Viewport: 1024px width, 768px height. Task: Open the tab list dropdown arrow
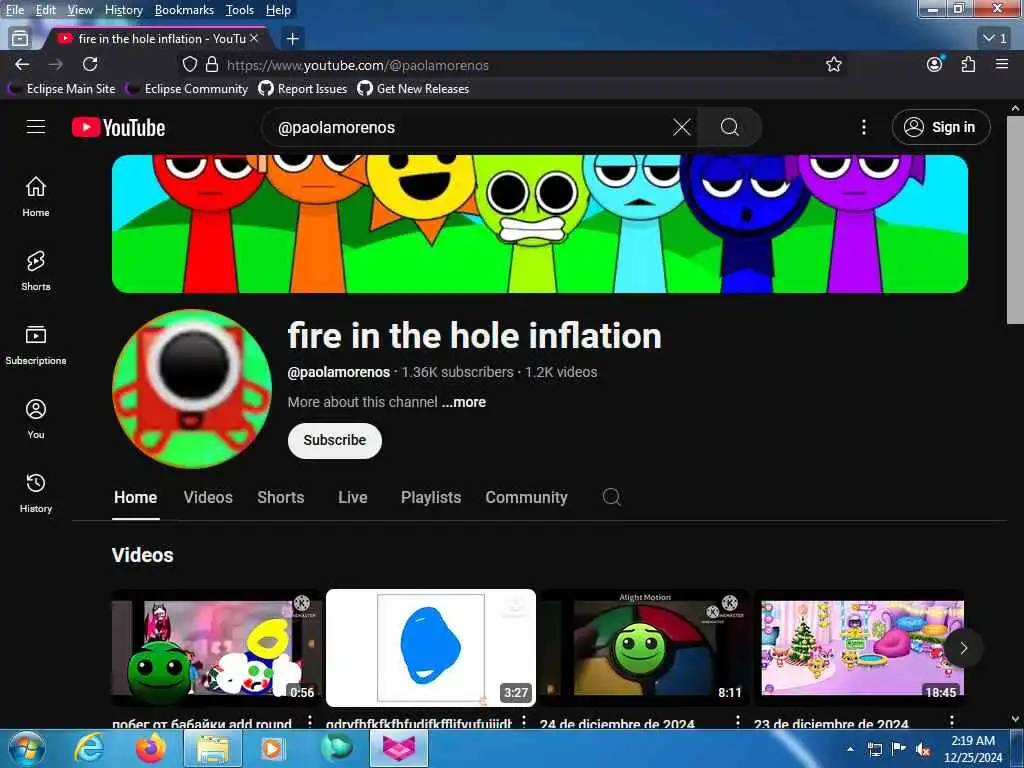tap(995, 39)
